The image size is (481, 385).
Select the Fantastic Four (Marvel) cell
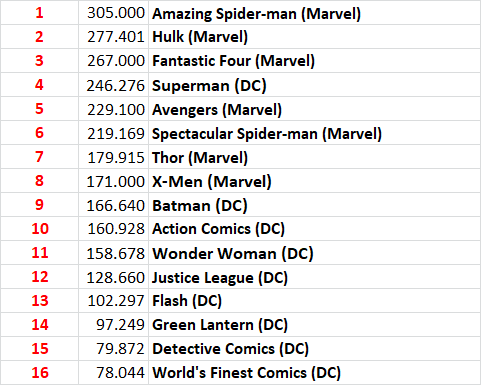[x=314, y=61]
